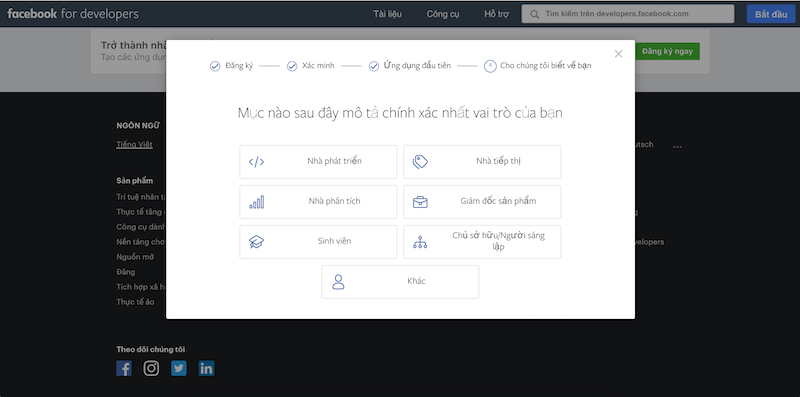Screen dimensions: 800x397
Task: Click the NGÔN NGỮ footer heading
Action: click(x=138, y=126)
